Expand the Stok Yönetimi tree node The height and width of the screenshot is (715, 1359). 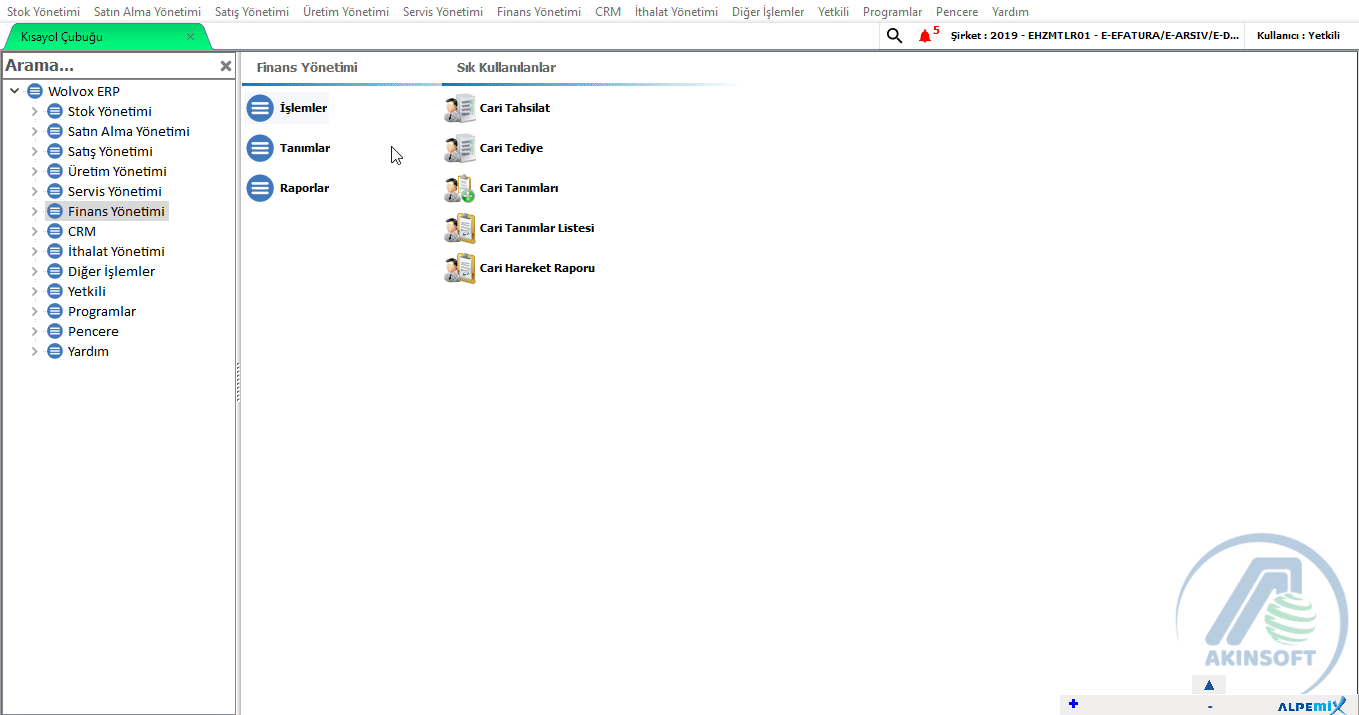point(34,111)
